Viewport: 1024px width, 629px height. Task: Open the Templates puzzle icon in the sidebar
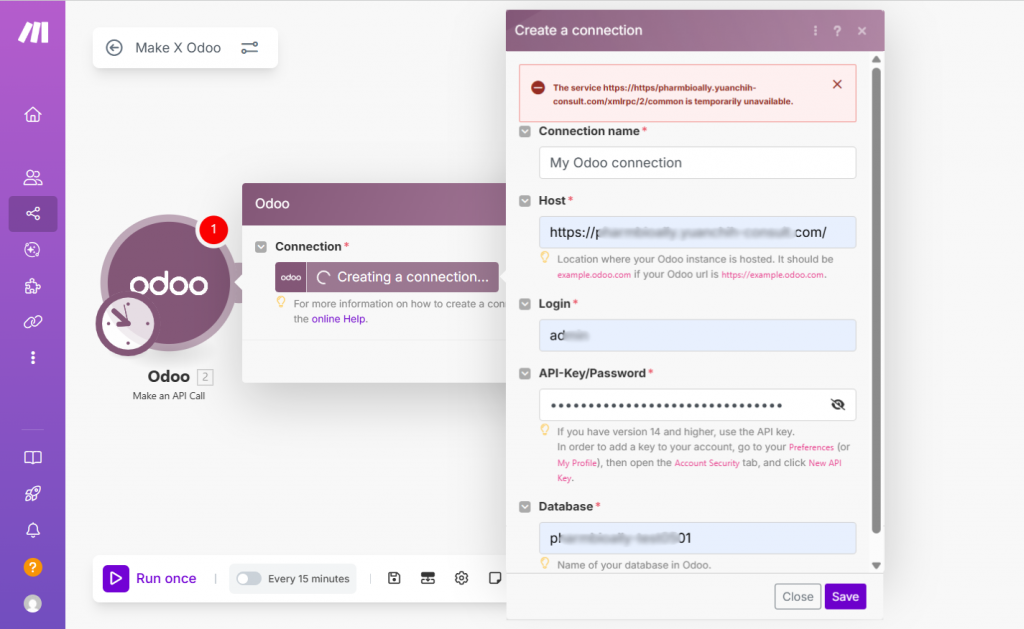tap(33, 286)
